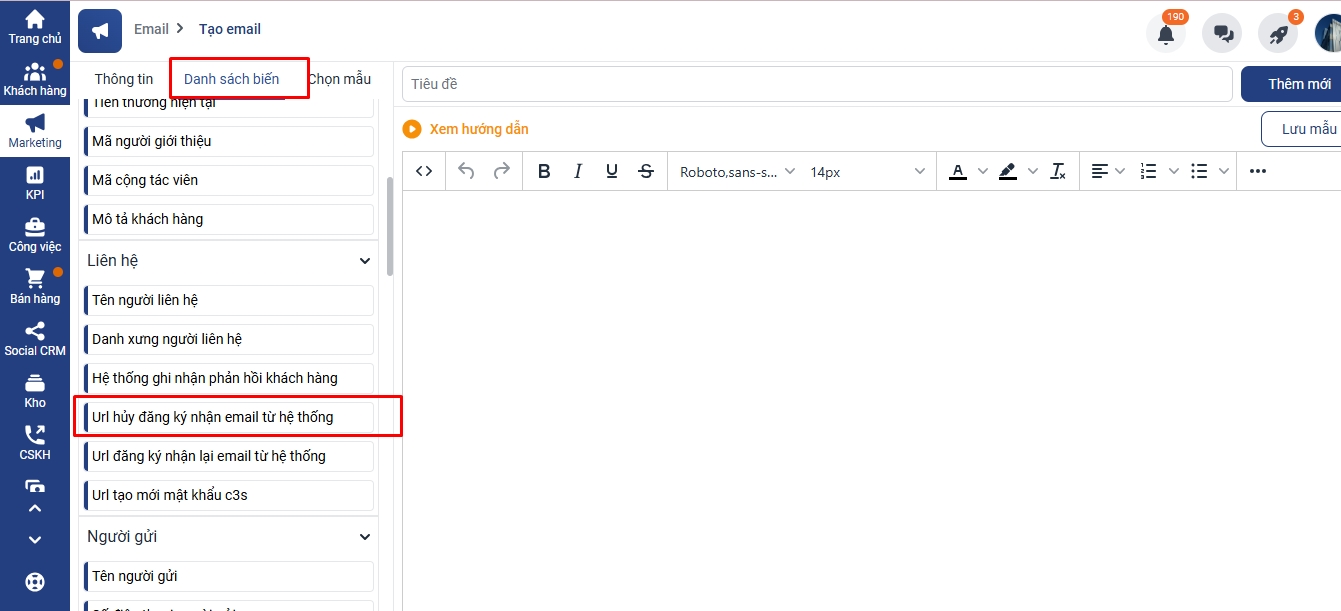Image resolution: width=1341 pixels, height=611 pixels.
Task: Click the Tiêu đề input field
Action: click(817, 84)
